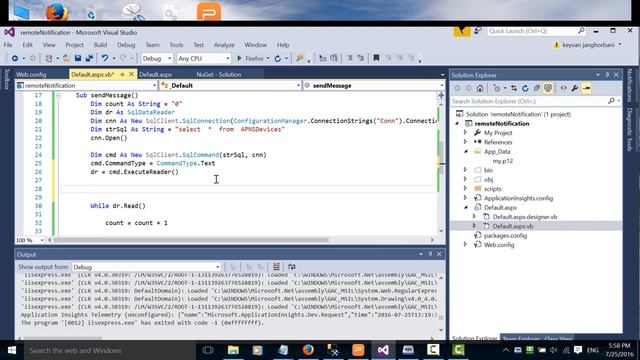Image resolution: width=640 pixels, height=360 pixels.
Task: Open the Any CPU platform dropdown
Action: pos(204,58)
